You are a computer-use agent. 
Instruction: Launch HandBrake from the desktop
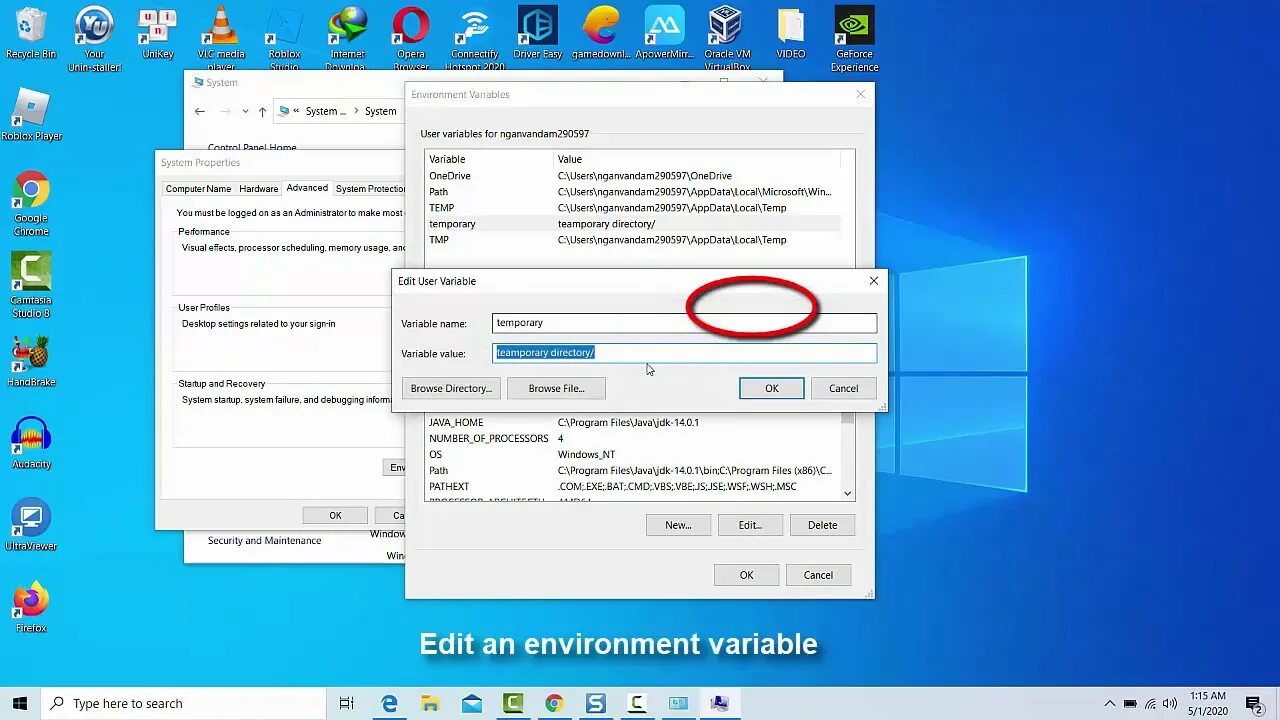pos(31,361)
